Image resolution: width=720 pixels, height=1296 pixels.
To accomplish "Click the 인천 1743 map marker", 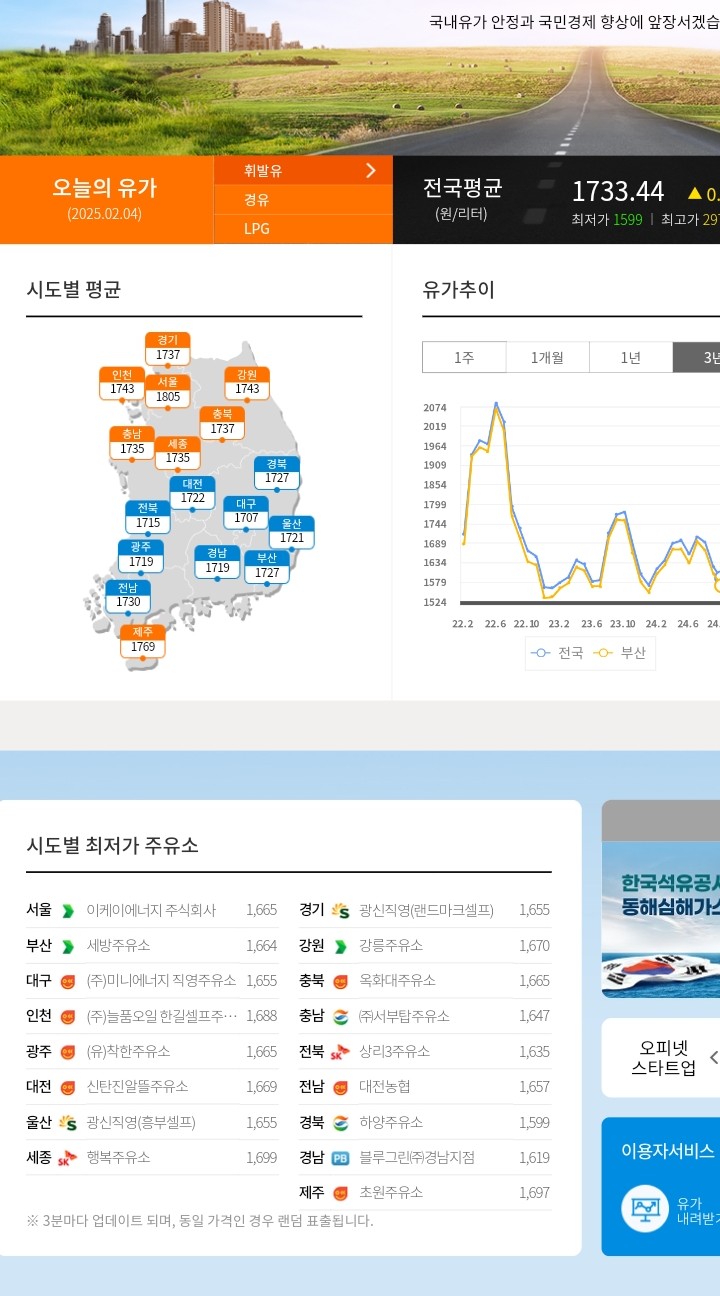I will pos(122,383).
